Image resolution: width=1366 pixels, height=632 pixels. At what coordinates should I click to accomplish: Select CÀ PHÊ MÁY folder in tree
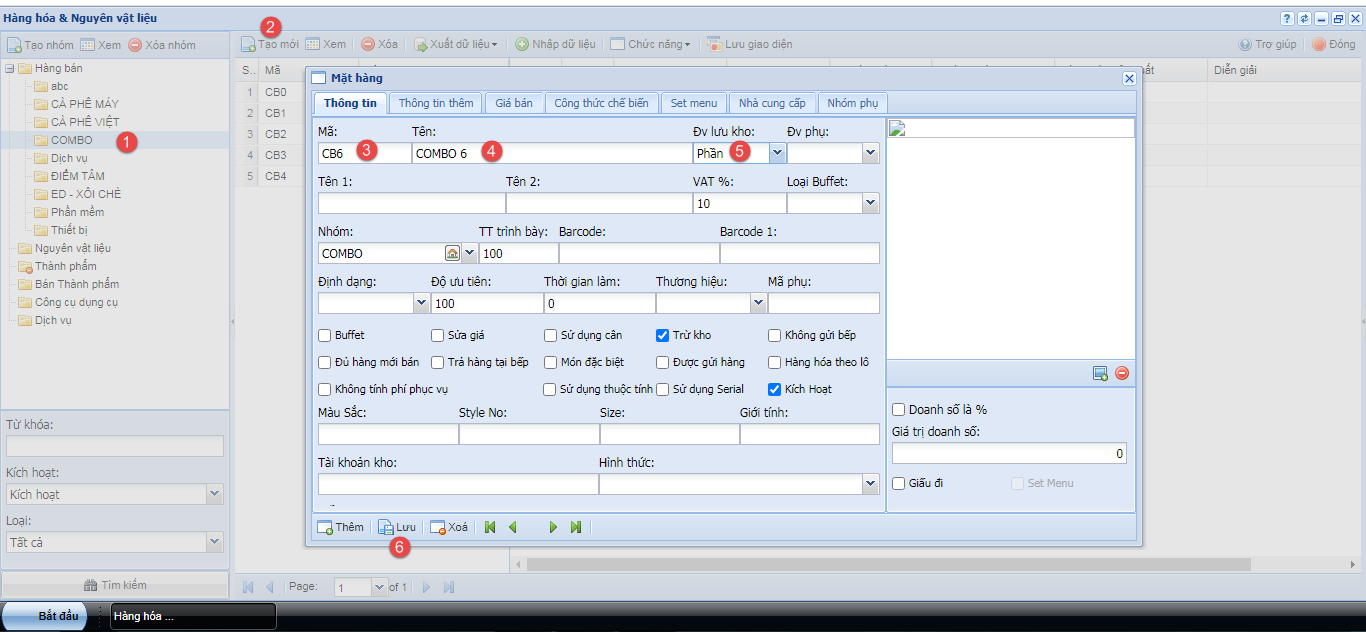(85, 104)
